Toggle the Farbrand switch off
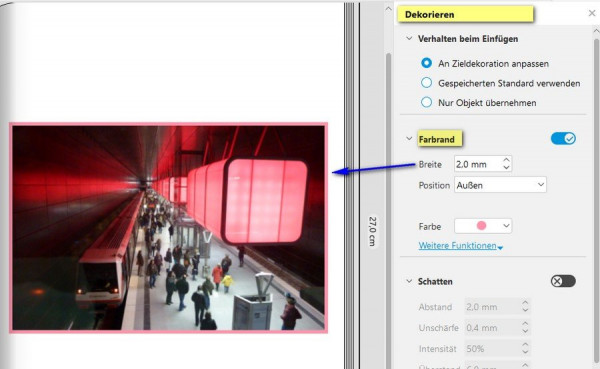 (x=563, y=138)
